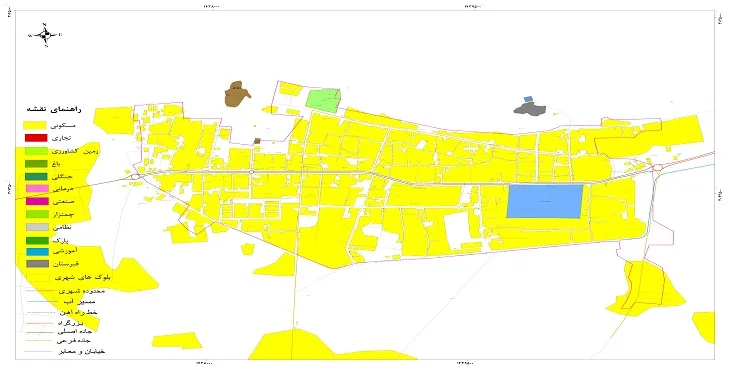Click the lime meadow (چمنزار) legend swatch
730x370 pixels.
click(x=37, y=215)
